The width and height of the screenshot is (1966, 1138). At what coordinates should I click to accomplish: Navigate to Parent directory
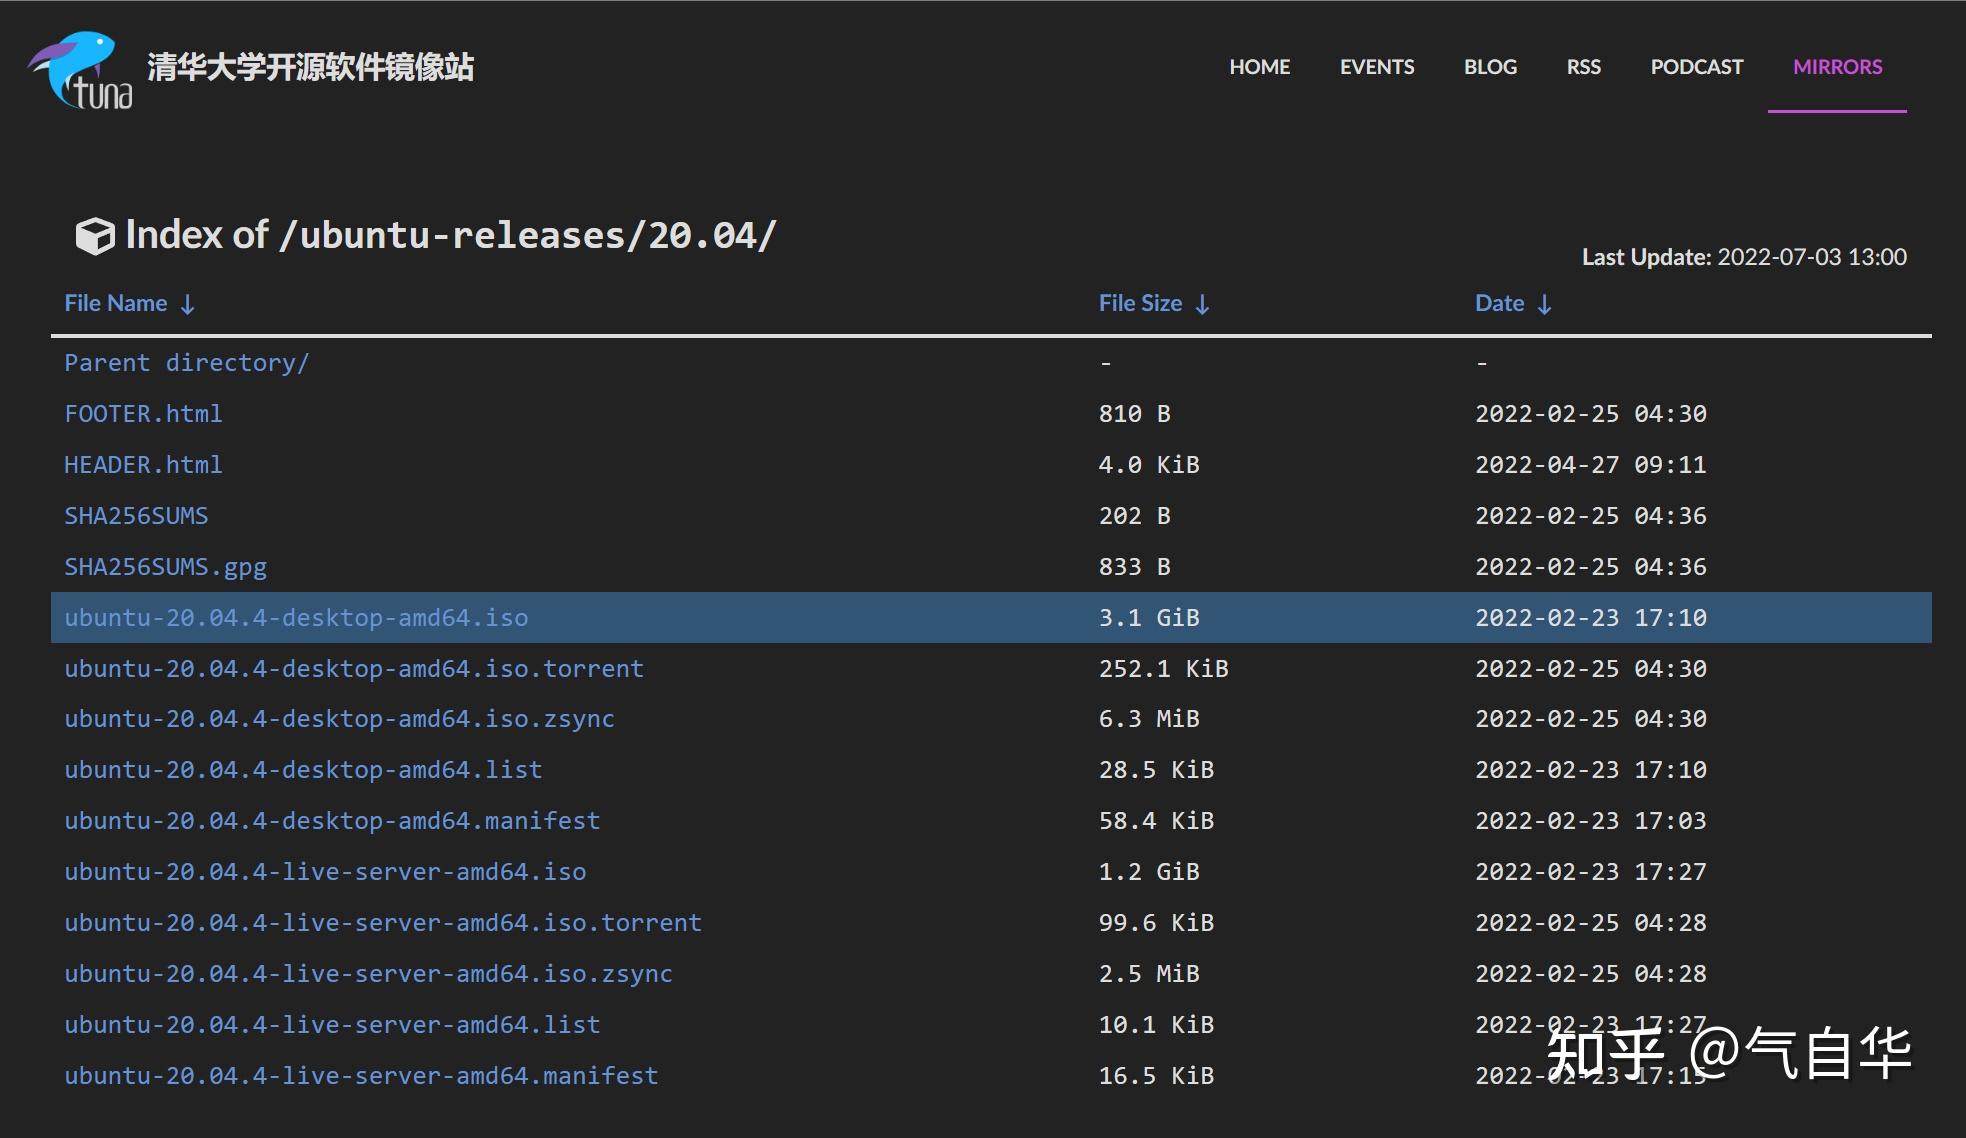(186, 362)
